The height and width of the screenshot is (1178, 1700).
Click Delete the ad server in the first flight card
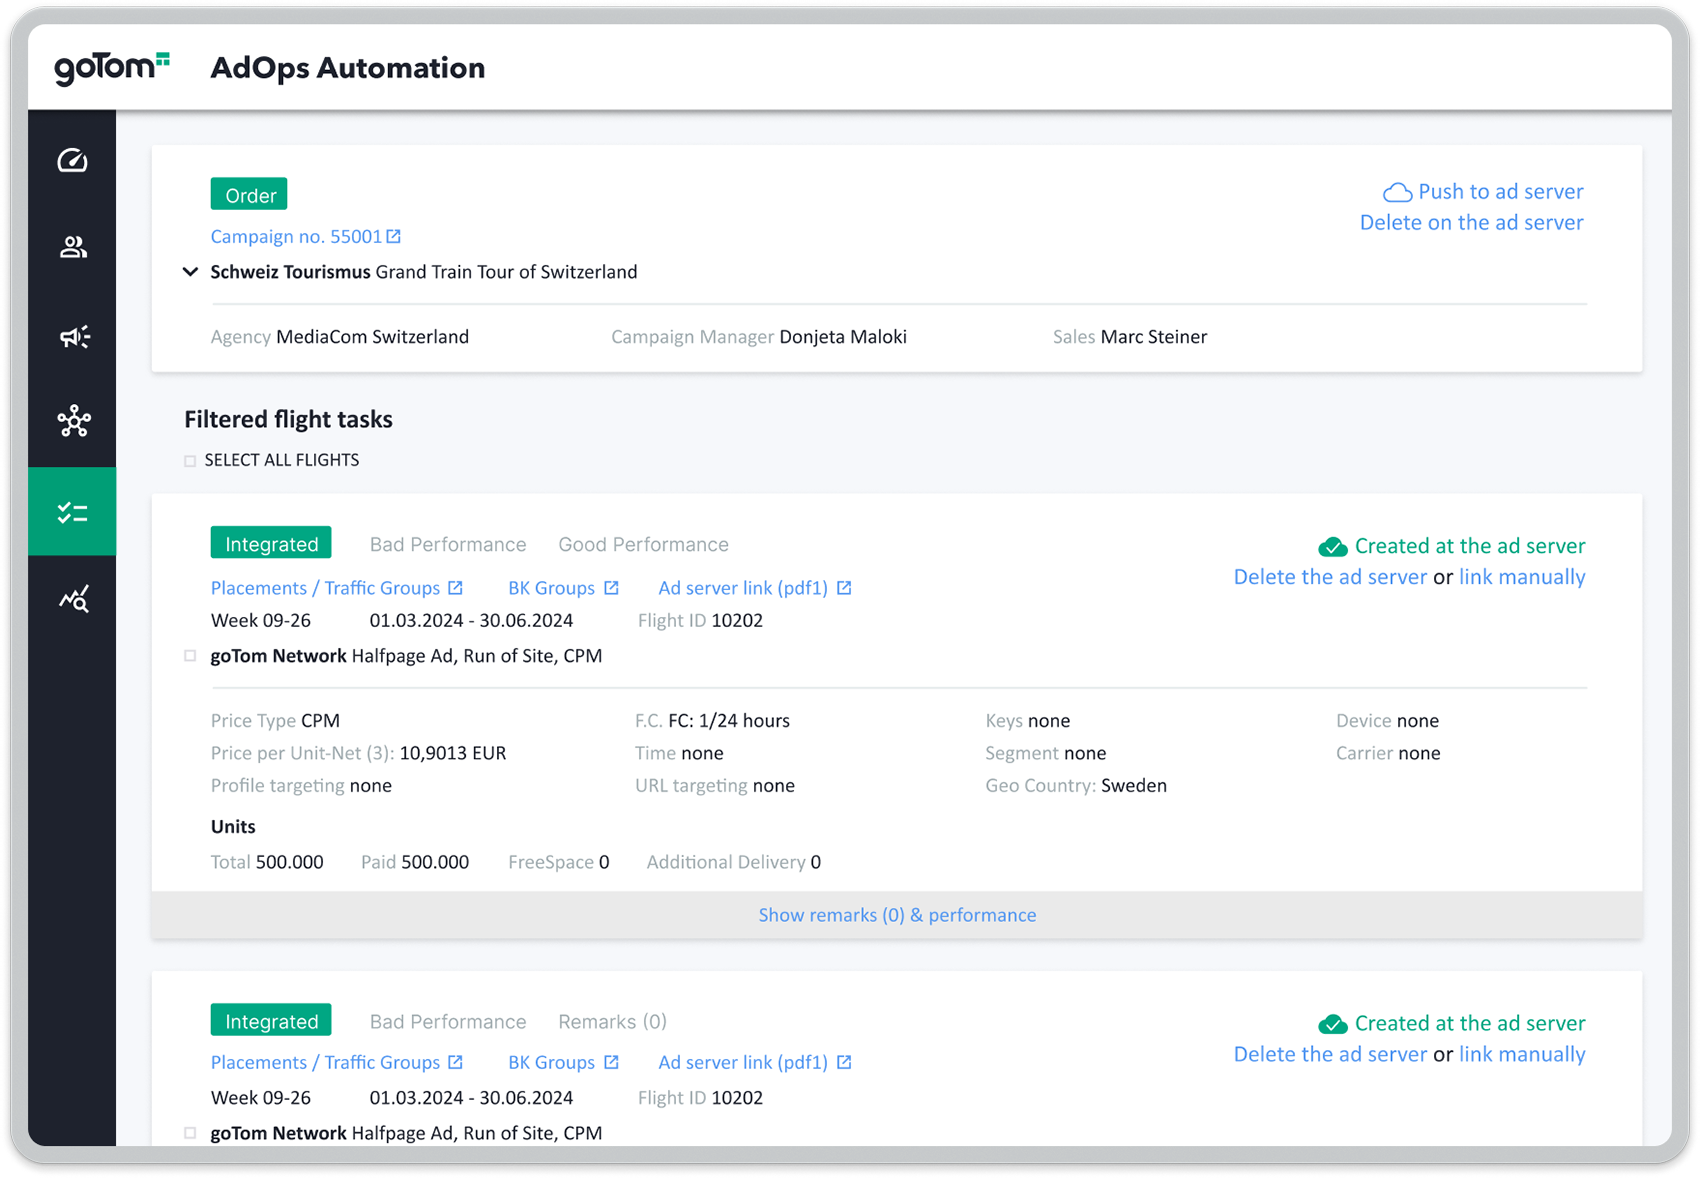click(x=1330, y=577)
